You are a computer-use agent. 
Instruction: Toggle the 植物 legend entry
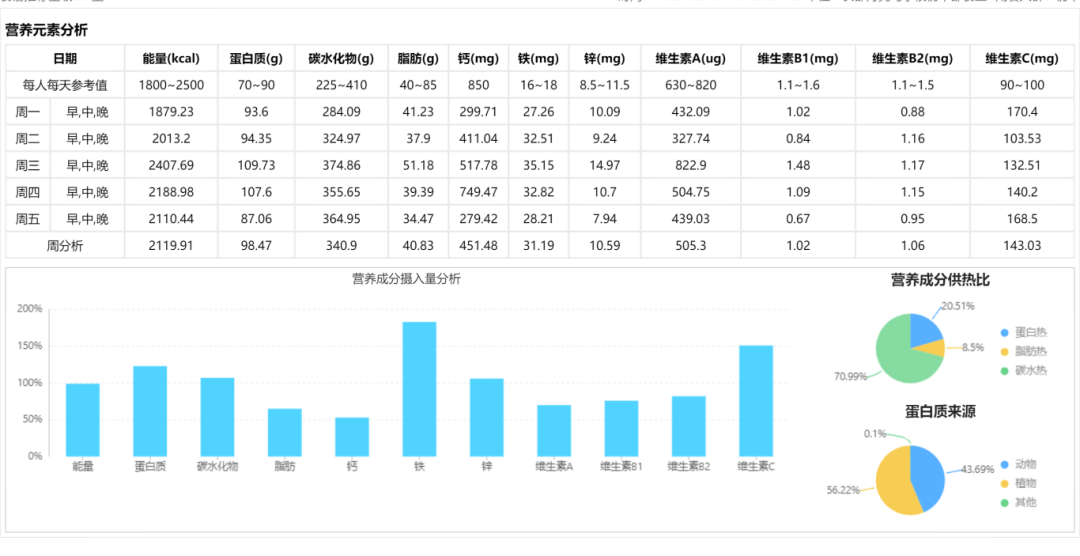[x=1019, y=484]
